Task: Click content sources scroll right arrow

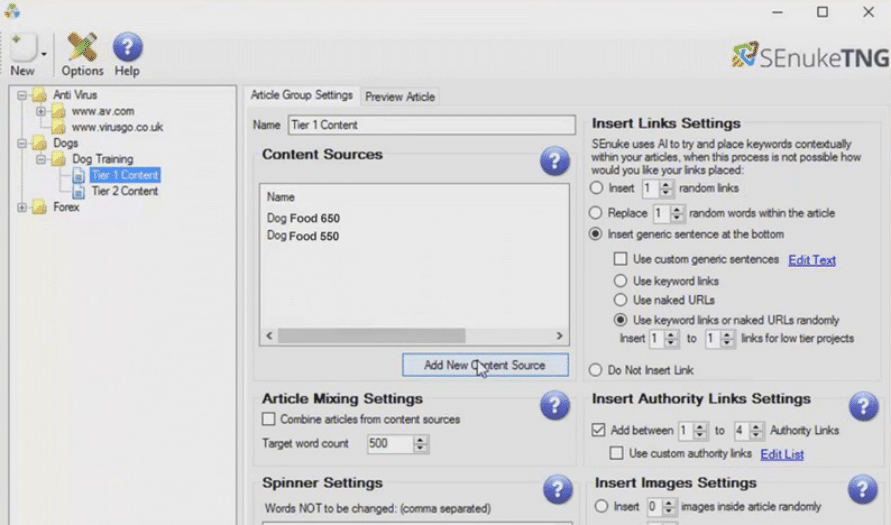Action: click(559, 336)
